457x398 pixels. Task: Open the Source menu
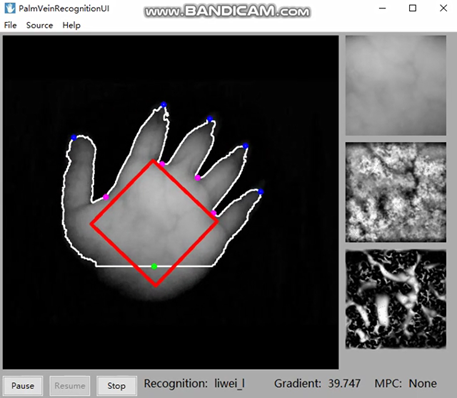point(39,25)
